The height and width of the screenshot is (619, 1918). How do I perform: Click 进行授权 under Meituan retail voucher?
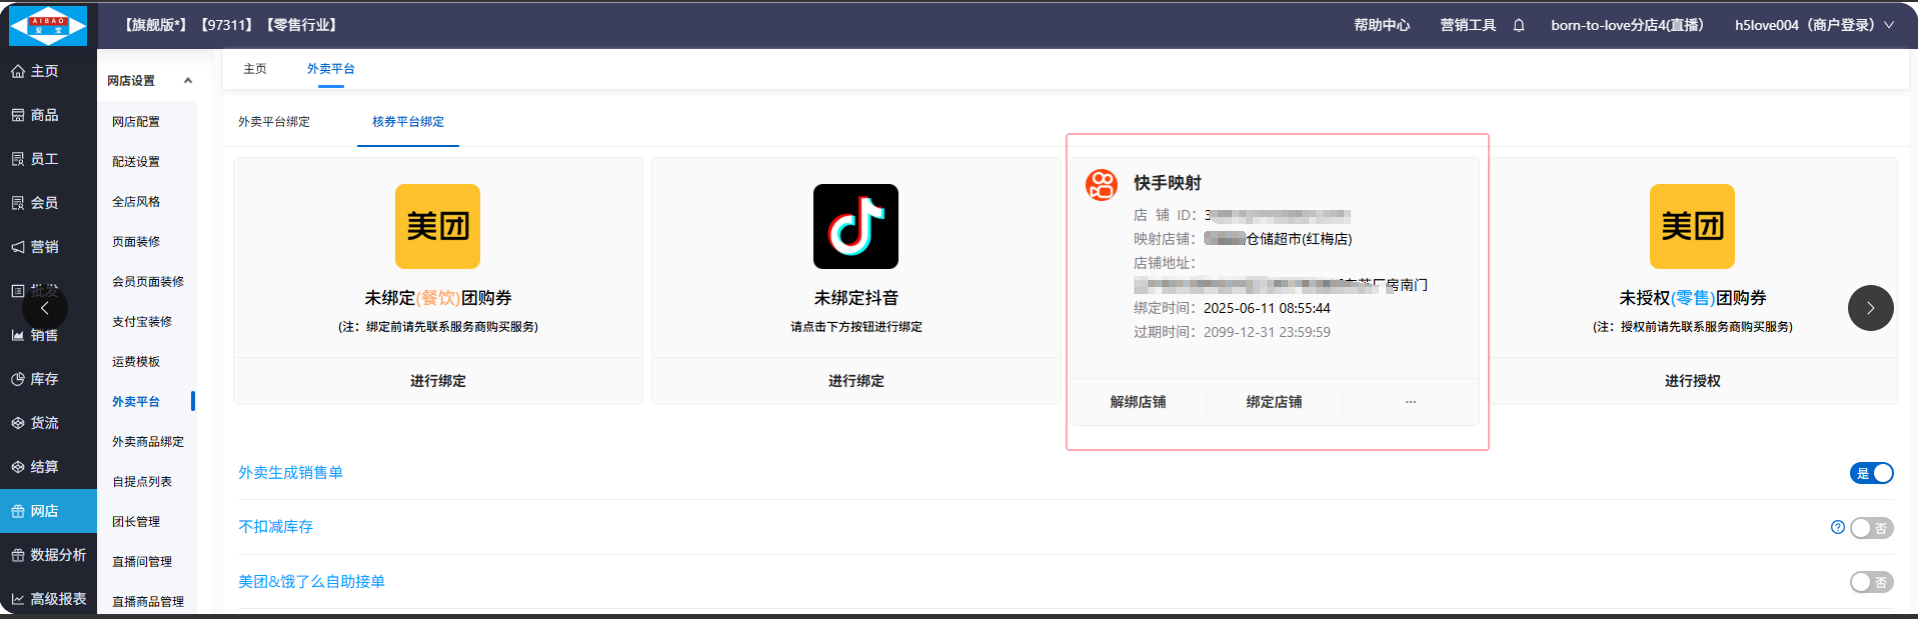coord(1692,381)
